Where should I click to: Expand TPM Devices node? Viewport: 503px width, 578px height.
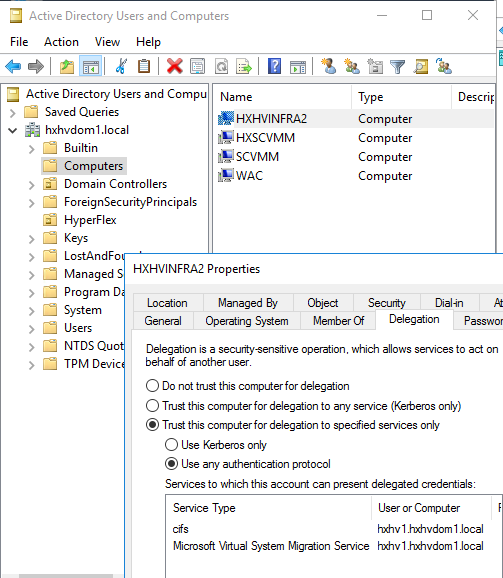coord(32,365)
